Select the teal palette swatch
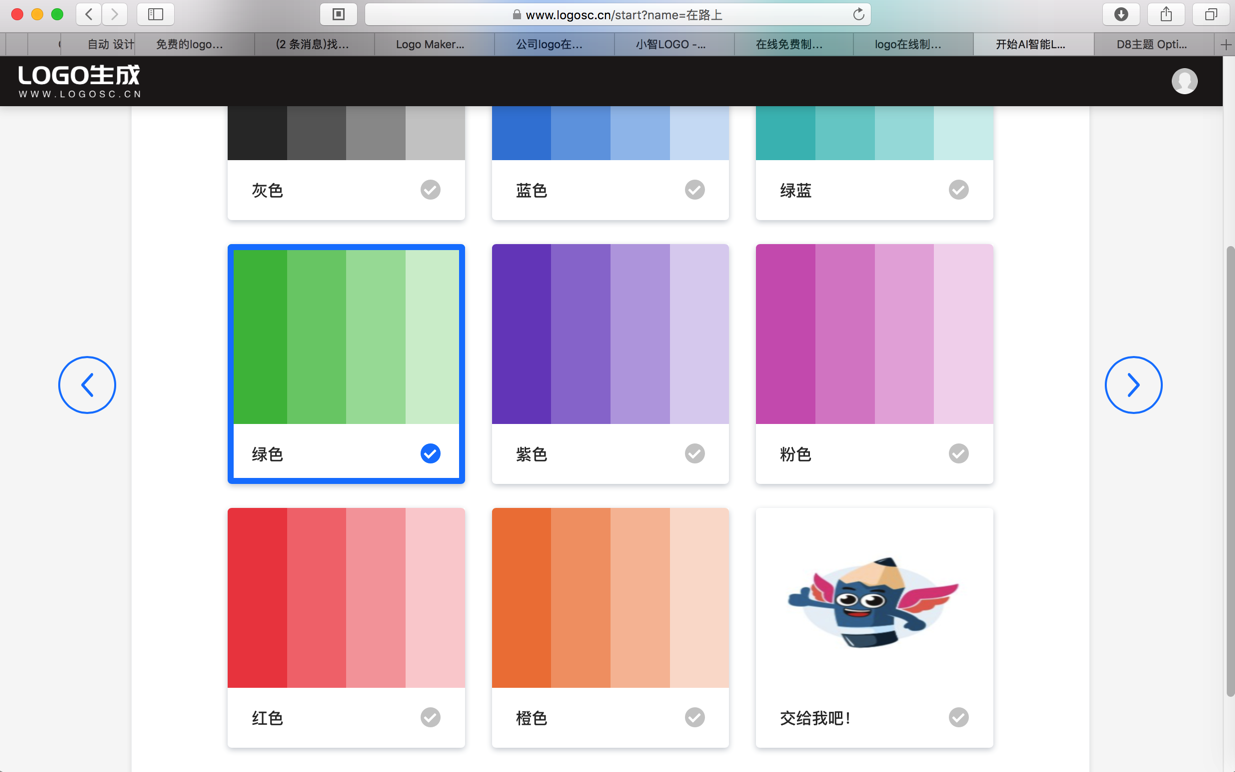This screenshot has width=1235, height=772. click(x=874, y=133)
